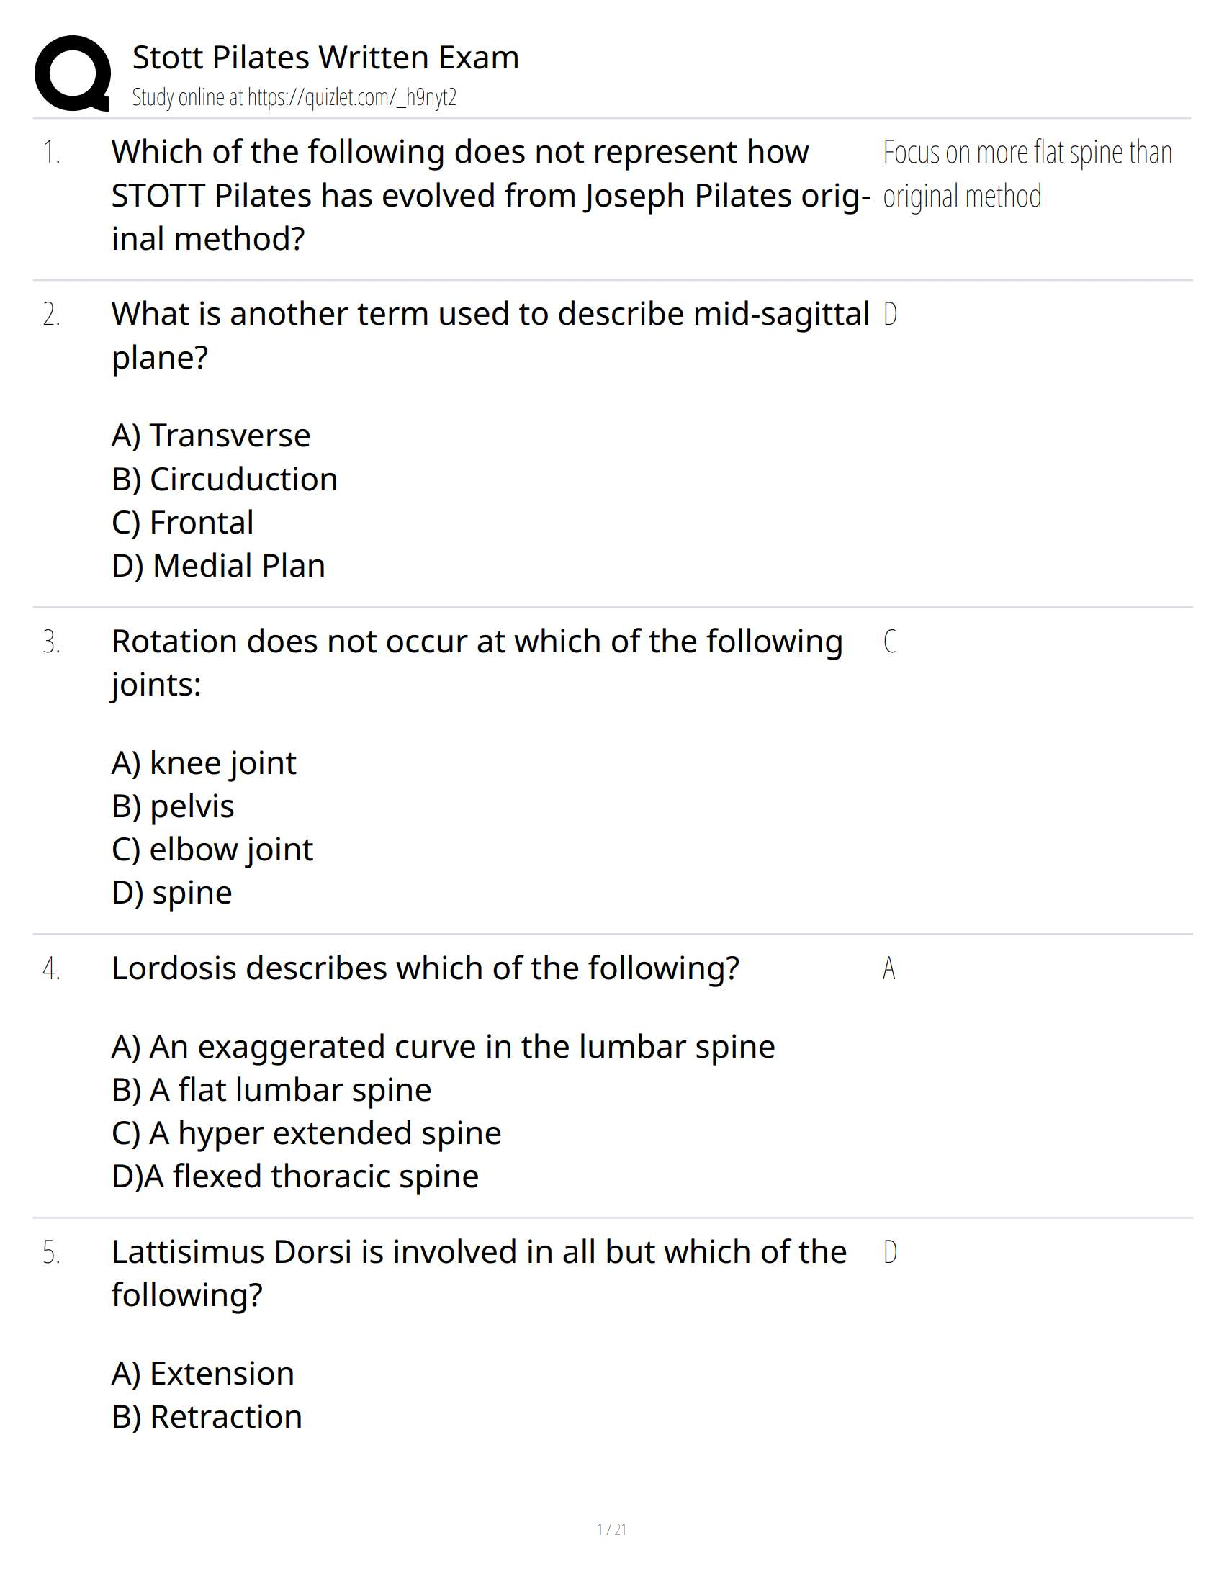The image size is (1224, 1584).
Task: Click the page number 1 / 21
Action: coord(611,1529)
